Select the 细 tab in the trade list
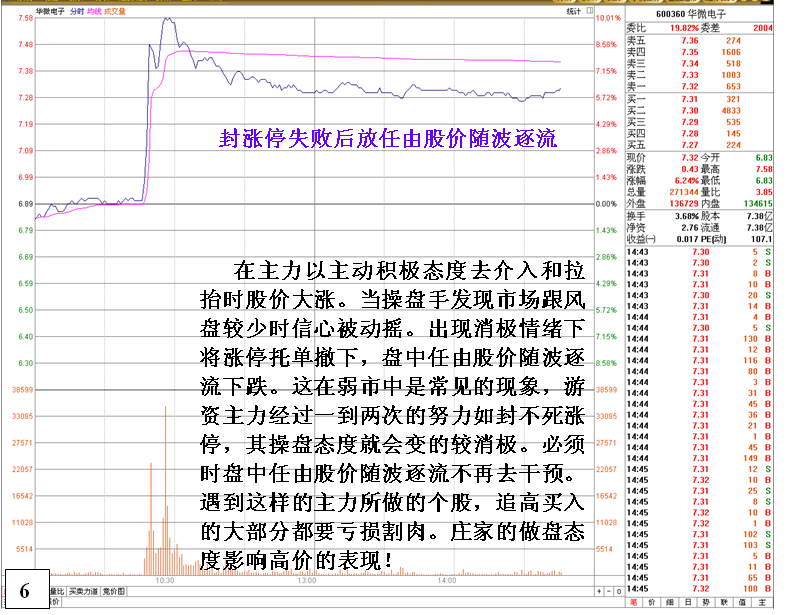Viewport: 801px width, 615px height. pos(670,602)
